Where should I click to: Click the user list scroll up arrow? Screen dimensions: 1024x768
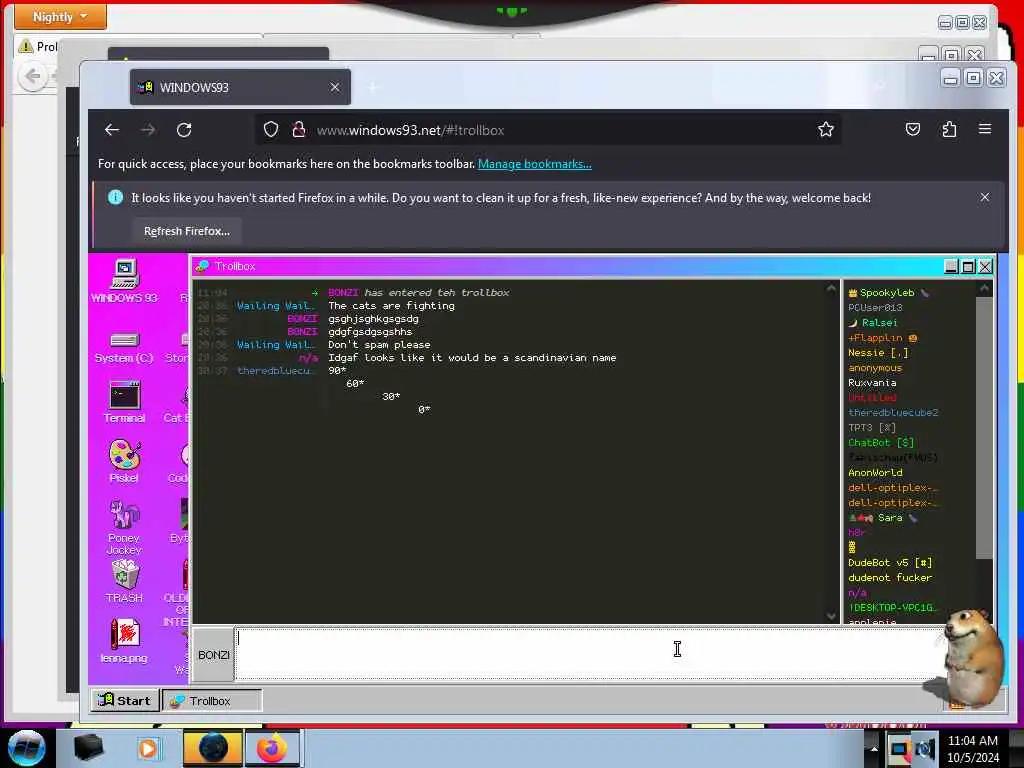tap(985, 288)
